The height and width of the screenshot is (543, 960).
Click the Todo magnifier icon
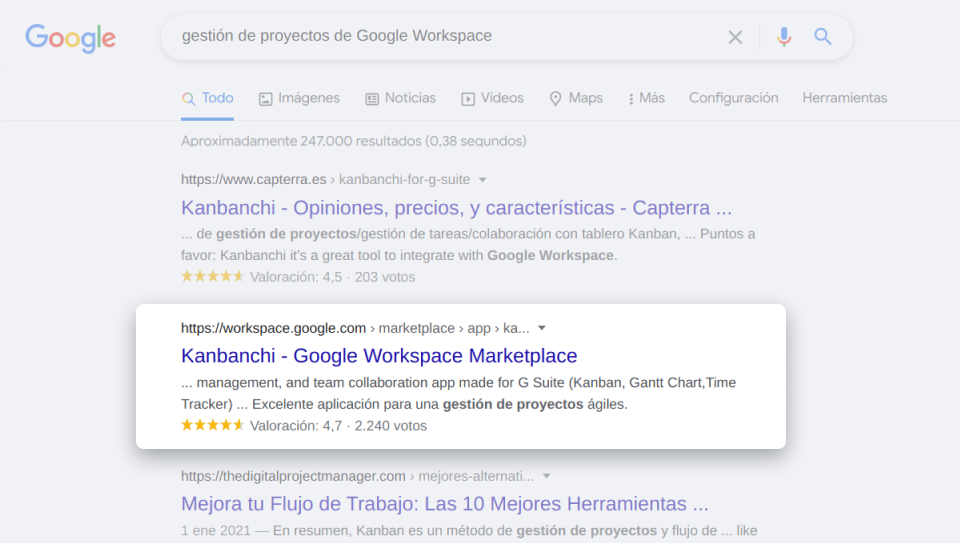tap(188, 99)
